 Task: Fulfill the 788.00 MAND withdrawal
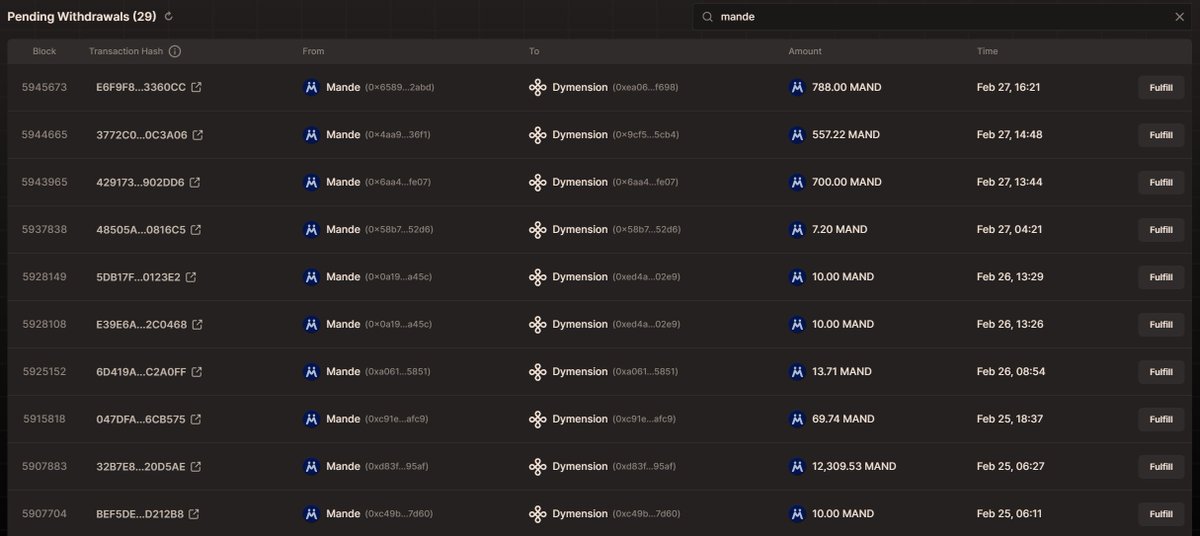point(1161,88)
